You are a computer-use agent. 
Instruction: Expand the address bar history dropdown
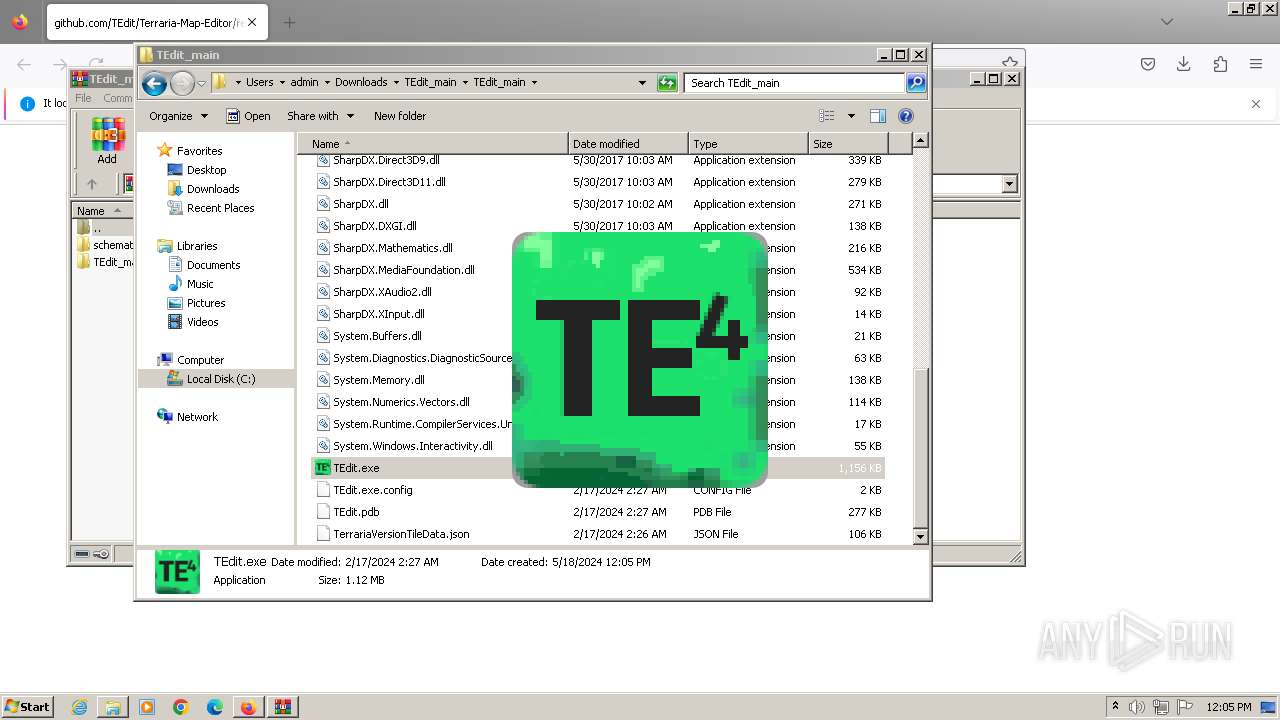[x=642, y=83]
